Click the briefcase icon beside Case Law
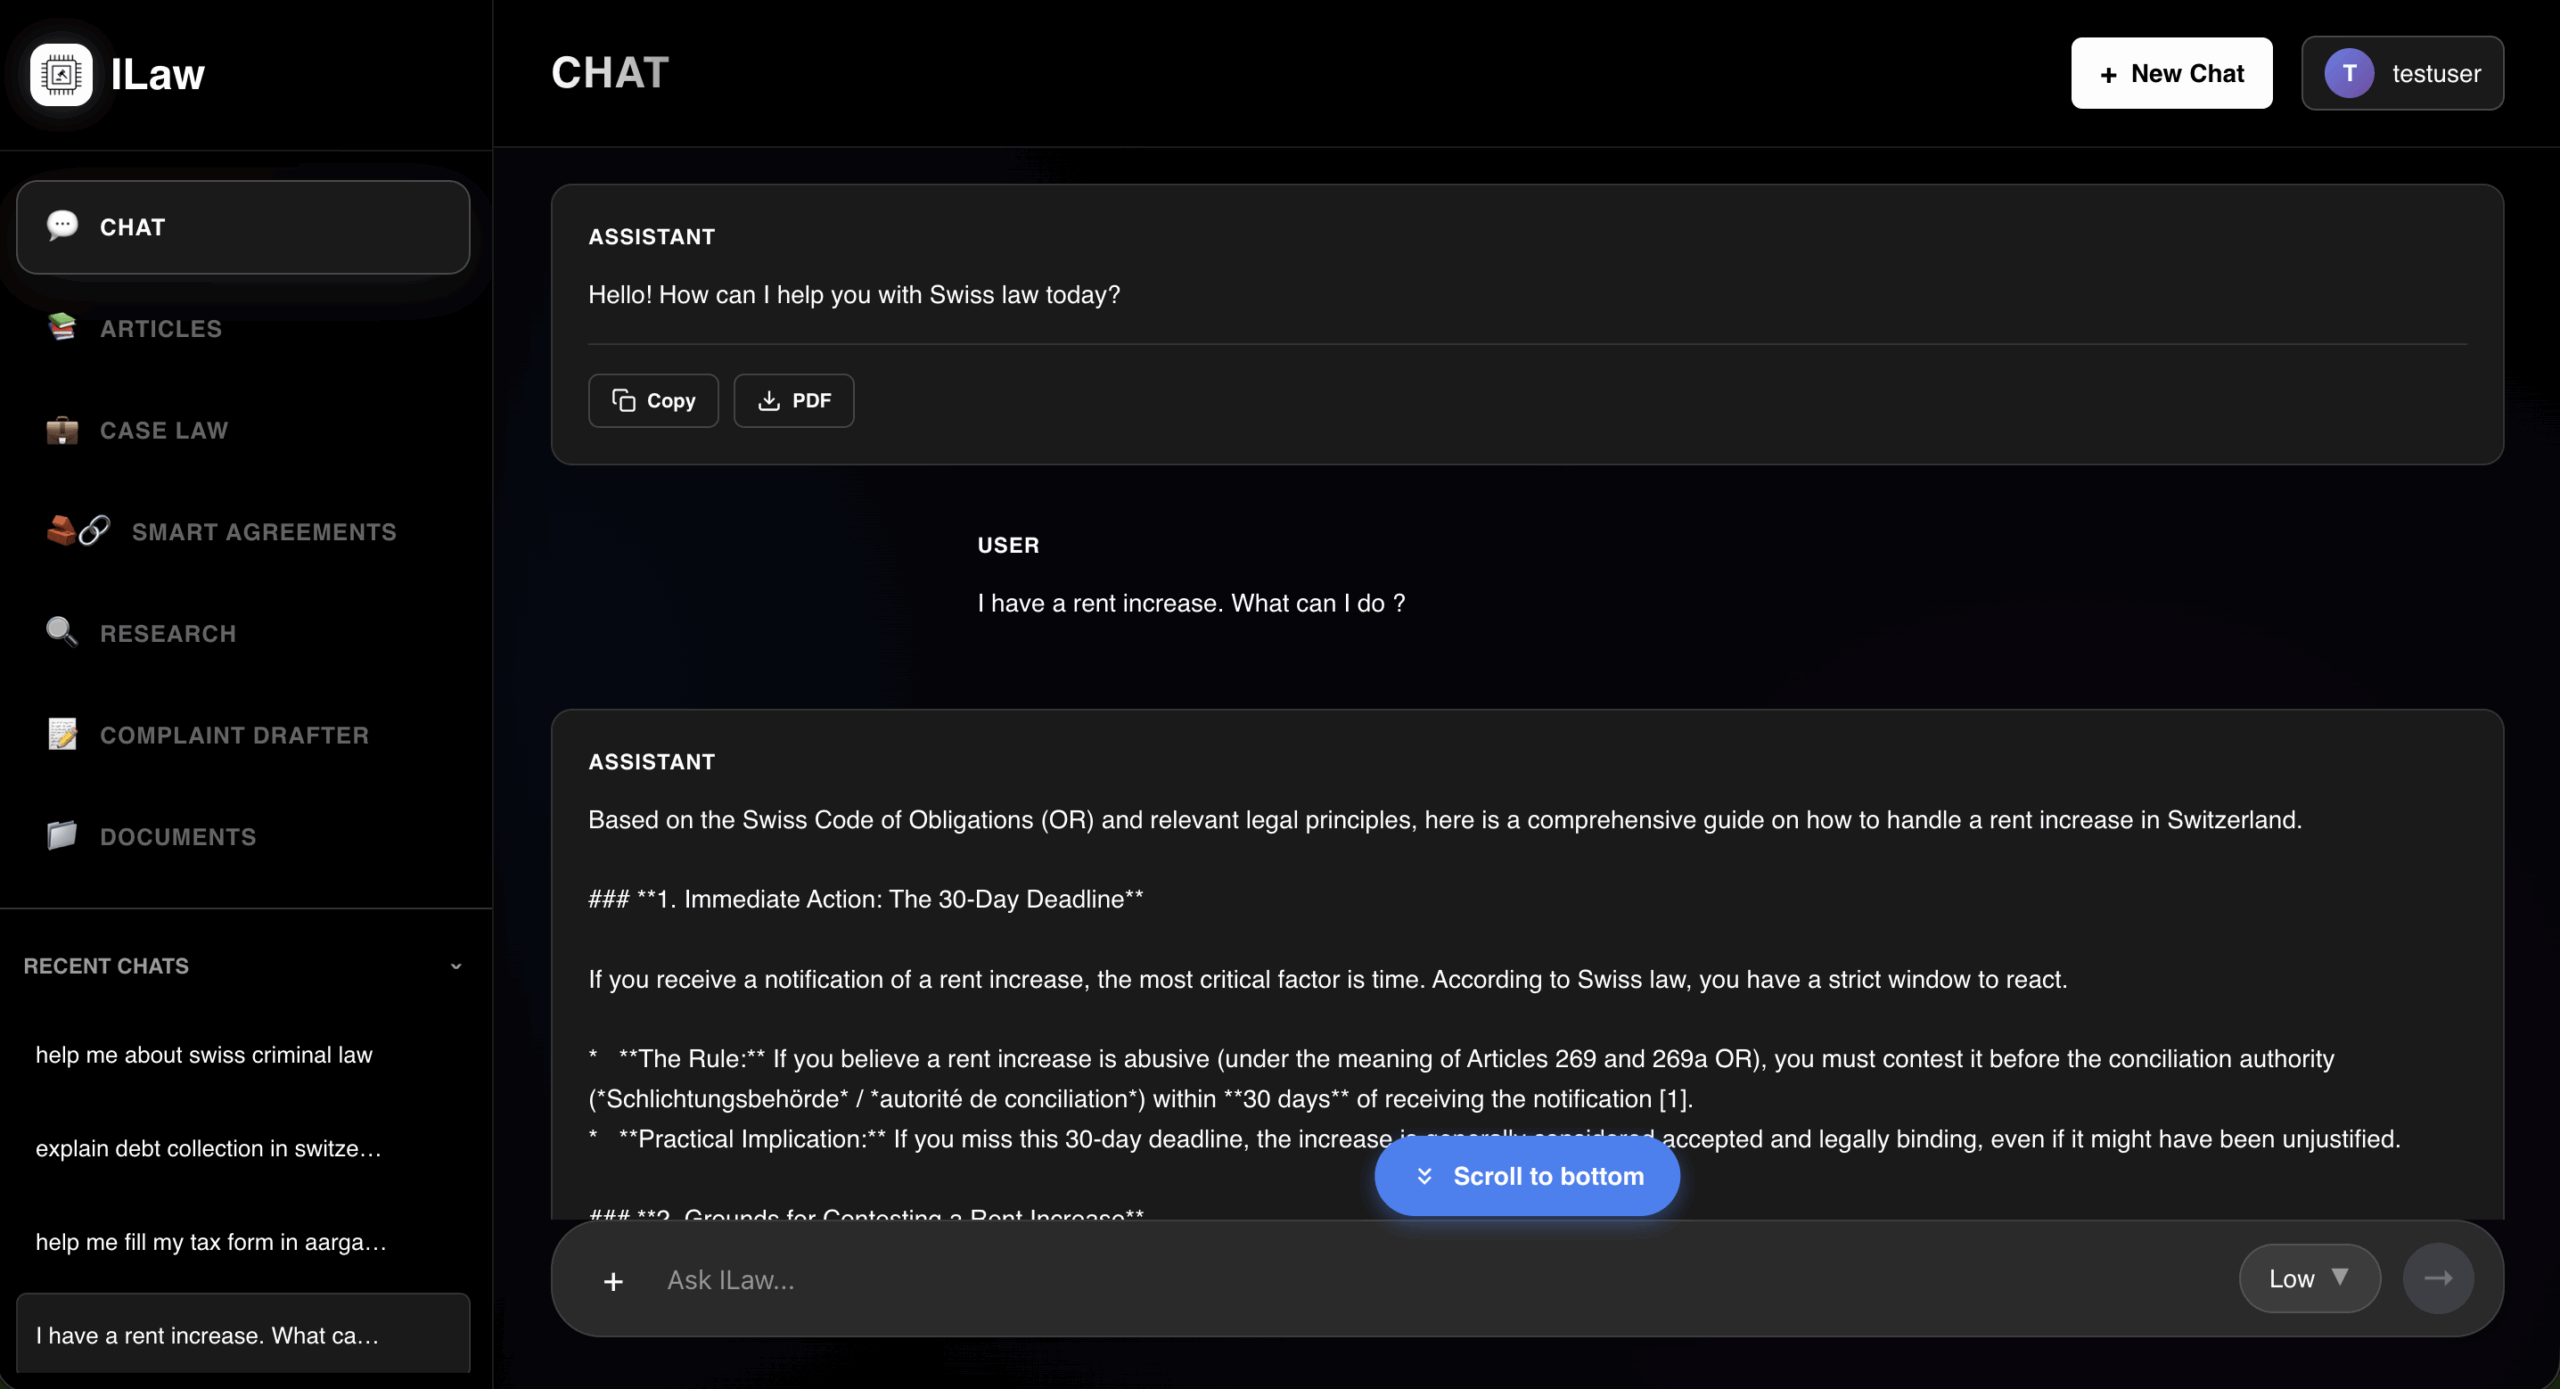 pyautogui.click(x=62, y=430)
